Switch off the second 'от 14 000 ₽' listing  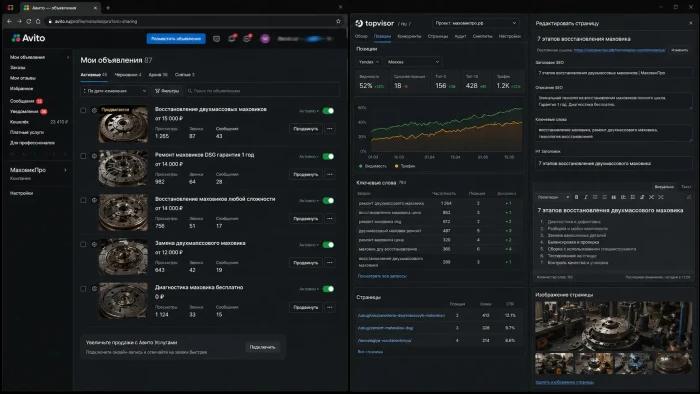click(x=328, y=200)
